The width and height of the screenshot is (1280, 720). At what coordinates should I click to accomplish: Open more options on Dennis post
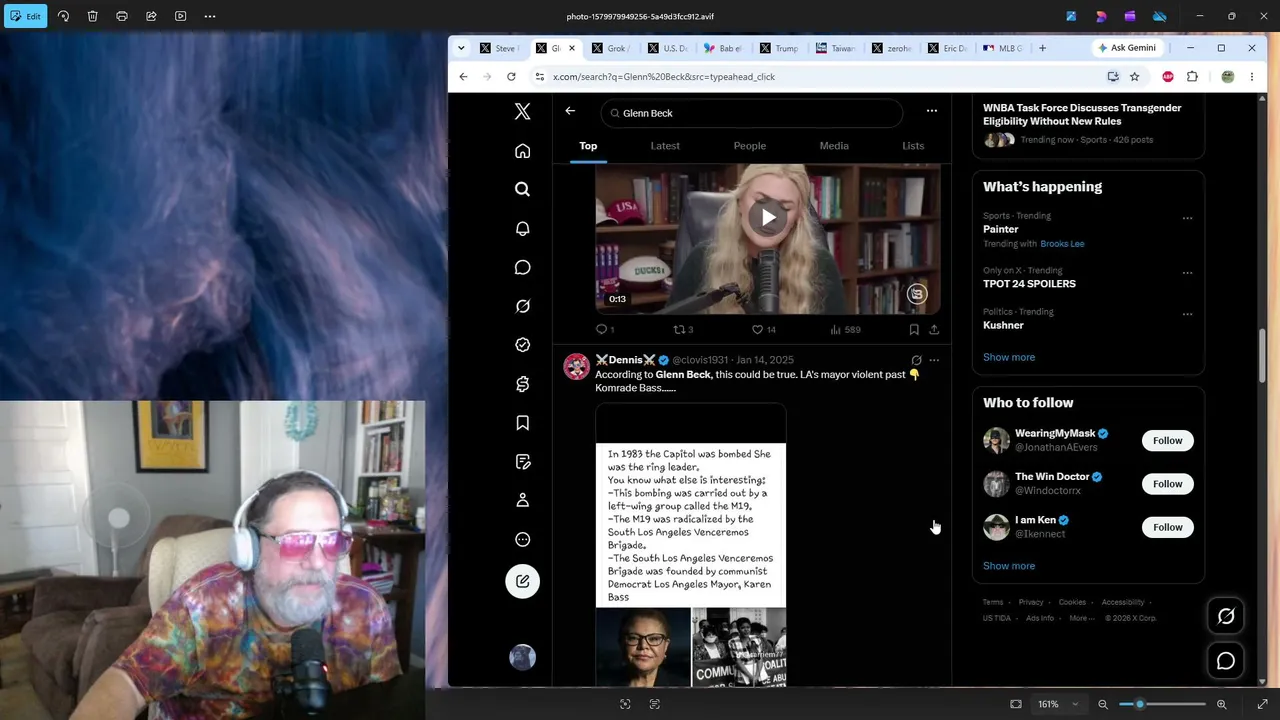click(x=934, y=360)
